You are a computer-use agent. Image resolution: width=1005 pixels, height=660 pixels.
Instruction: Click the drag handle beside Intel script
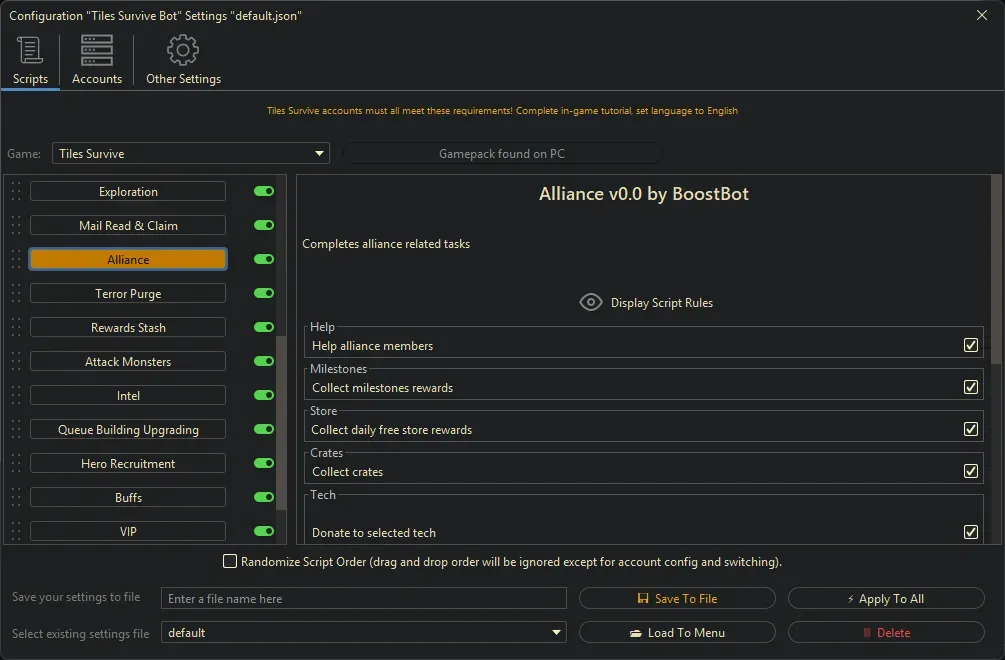click(16, 396)
